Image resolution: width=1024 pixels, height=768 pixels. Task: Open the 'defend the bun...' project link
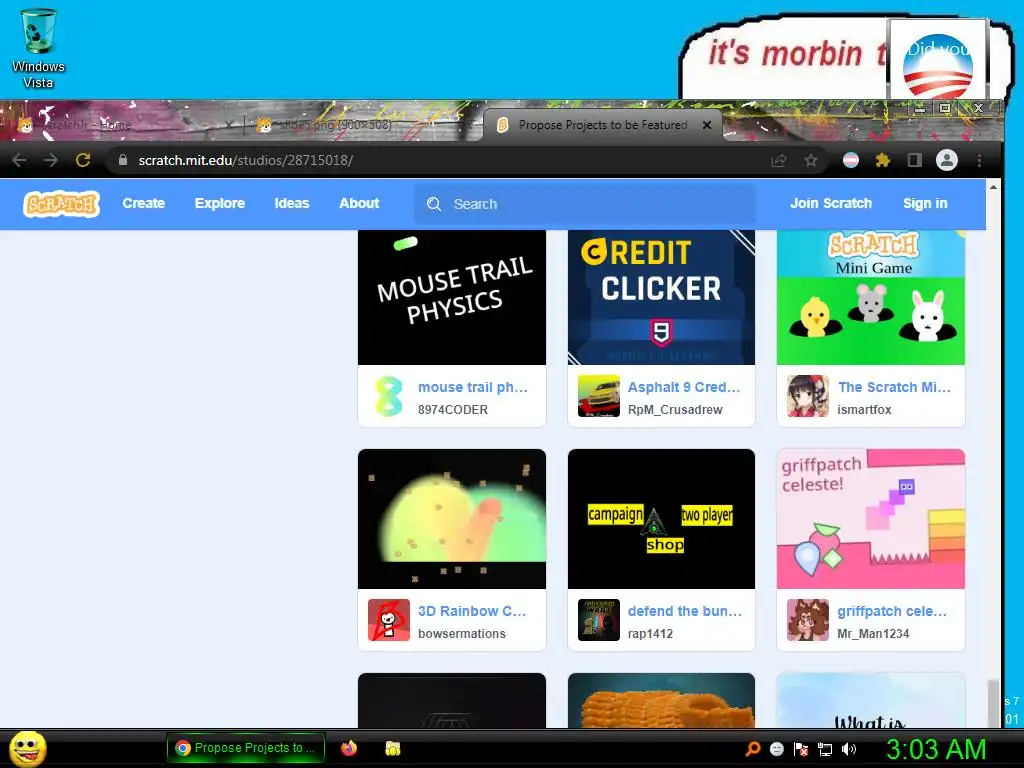(684, 611)
